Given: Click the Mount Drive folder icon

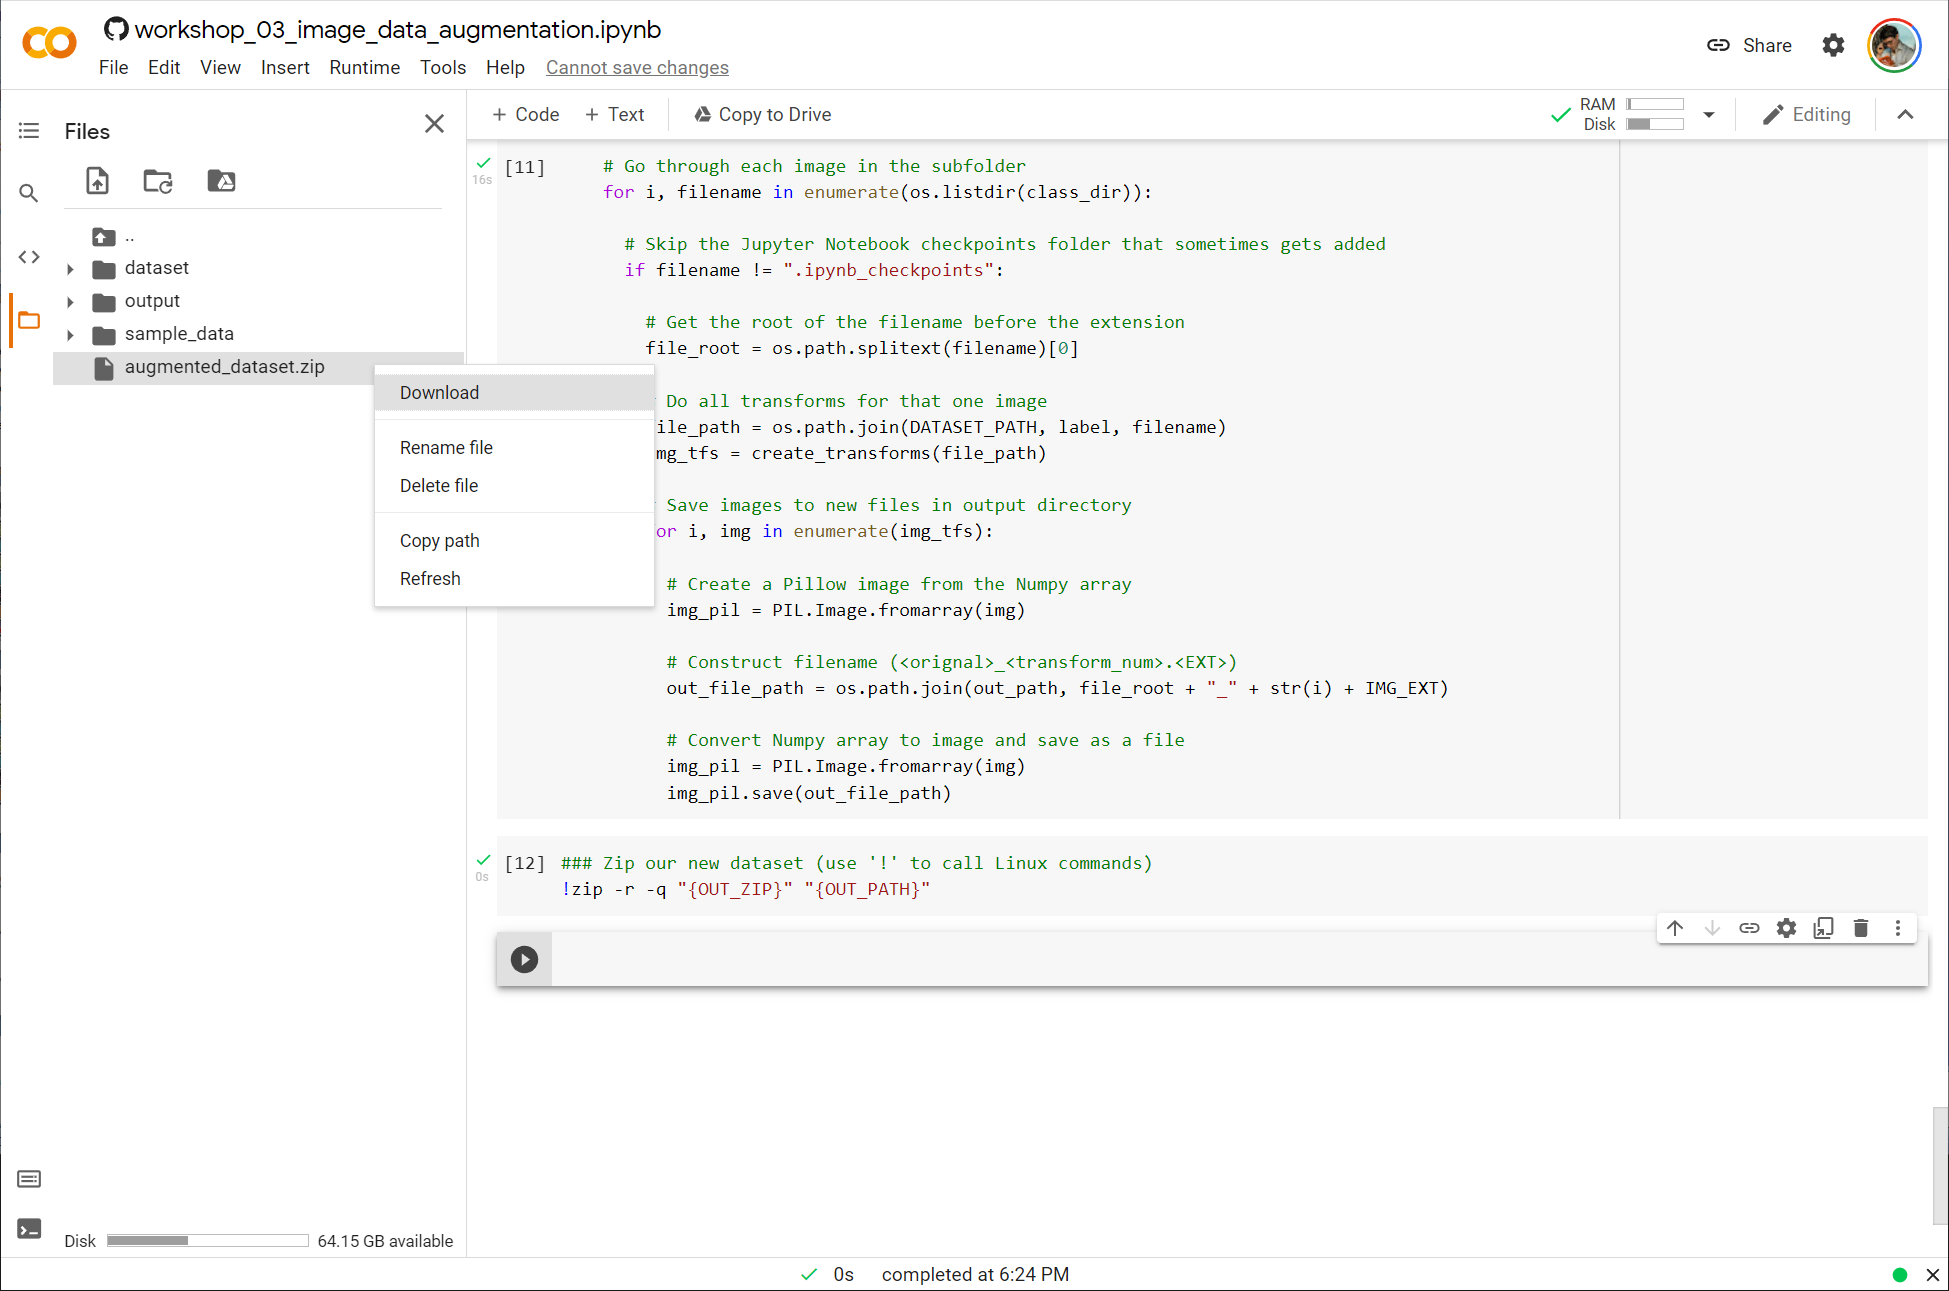Looking at the screenshot, I should (x=221, y=181).
